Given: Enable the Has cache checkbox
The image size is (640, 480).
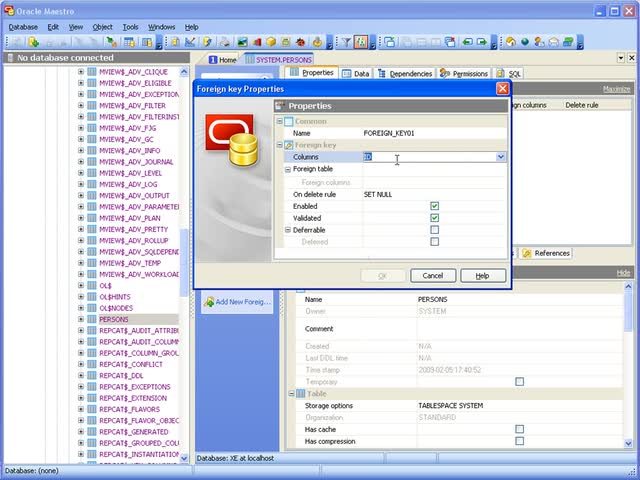Looking at the screenshot, I should tap(519, 429).
